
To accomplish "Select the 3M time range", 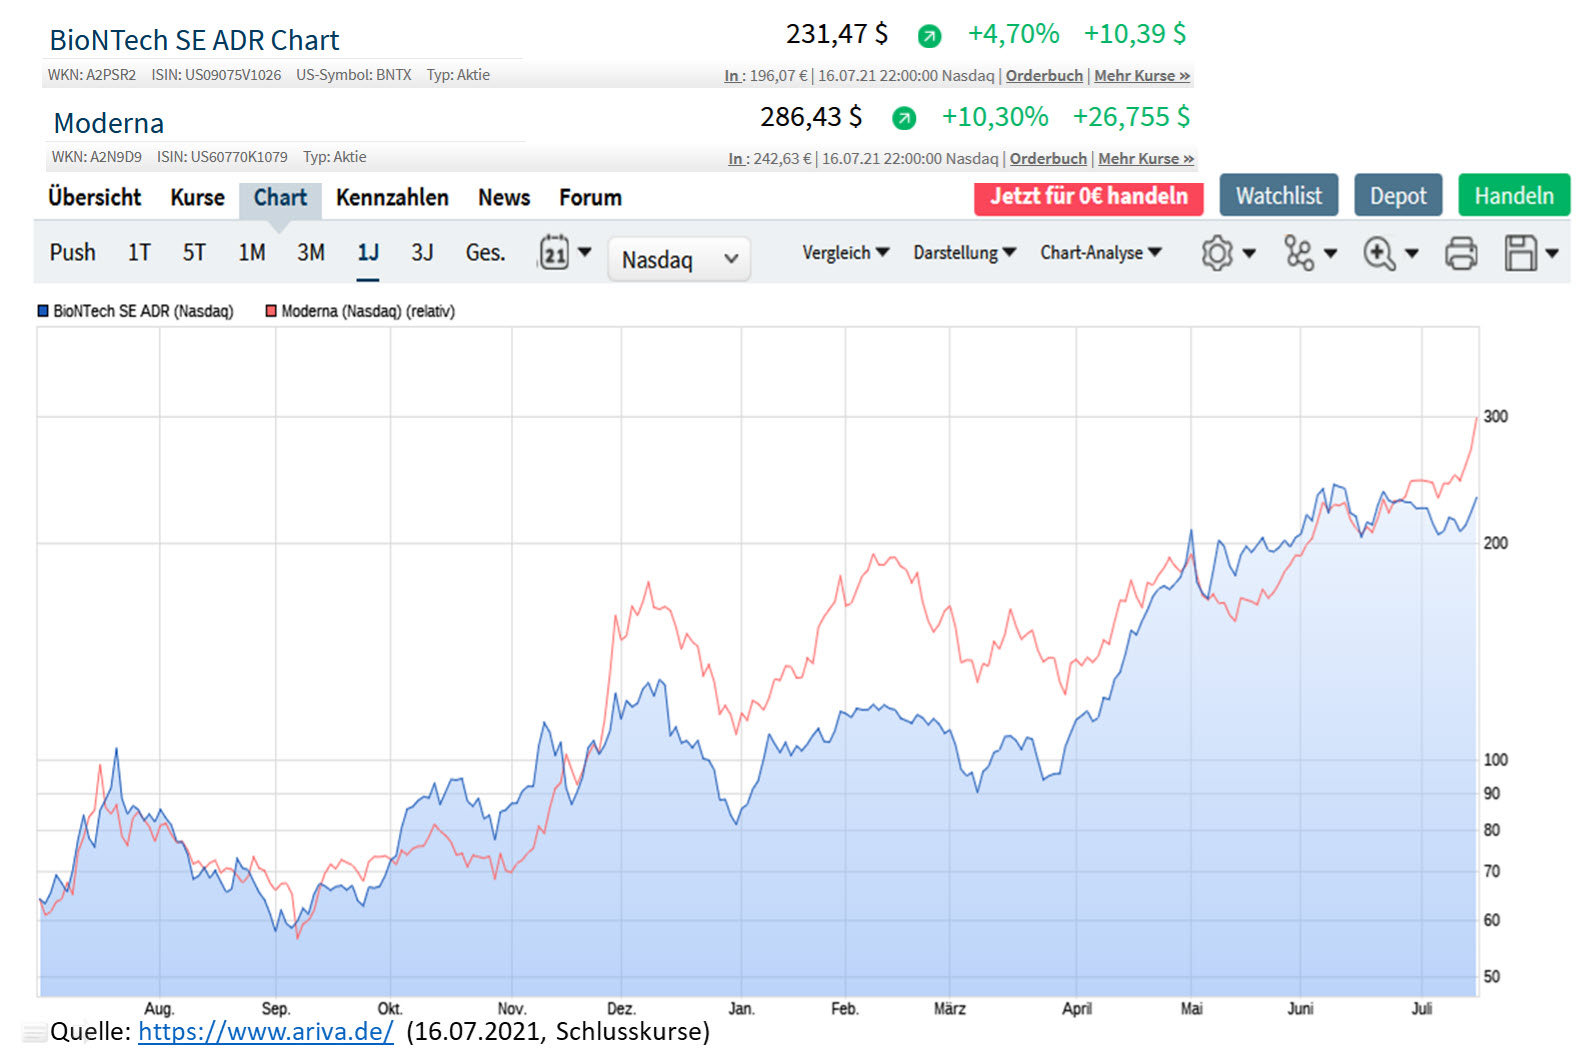I will tap(311, 252).
